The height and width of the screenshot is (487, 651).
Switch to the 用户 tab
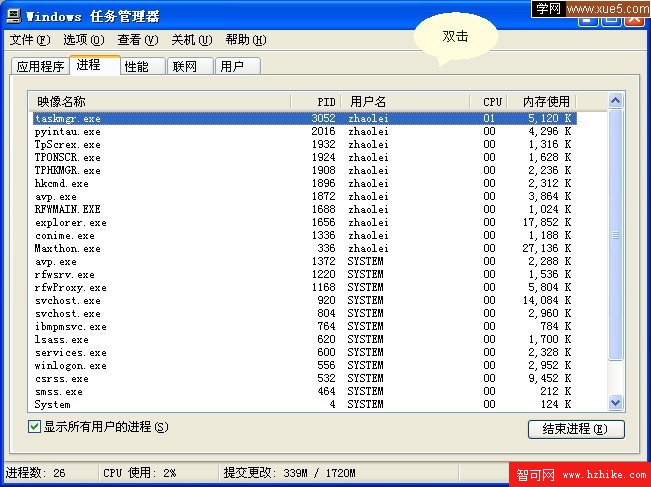tap(238, 66)
